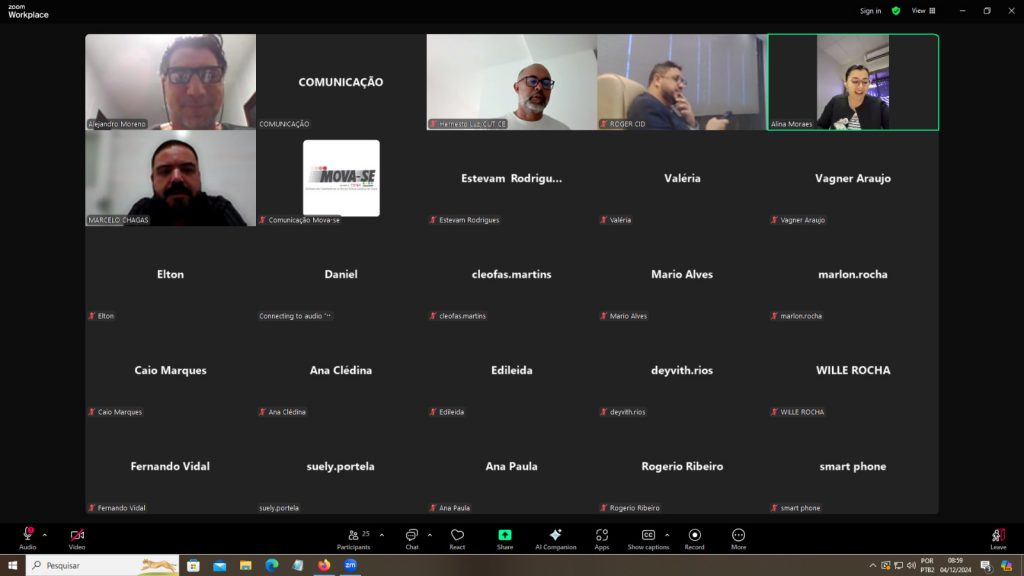Open the Apps panel

click(x=601, y=538)
